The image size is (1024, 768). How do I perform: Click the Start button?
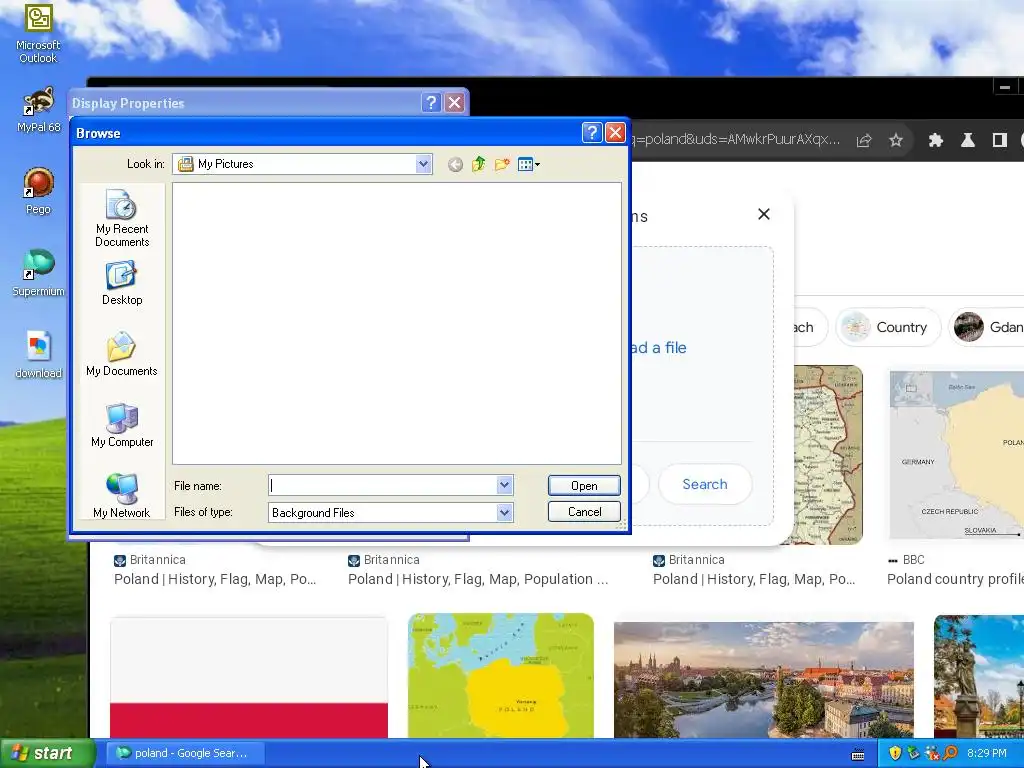coord(47,753)
